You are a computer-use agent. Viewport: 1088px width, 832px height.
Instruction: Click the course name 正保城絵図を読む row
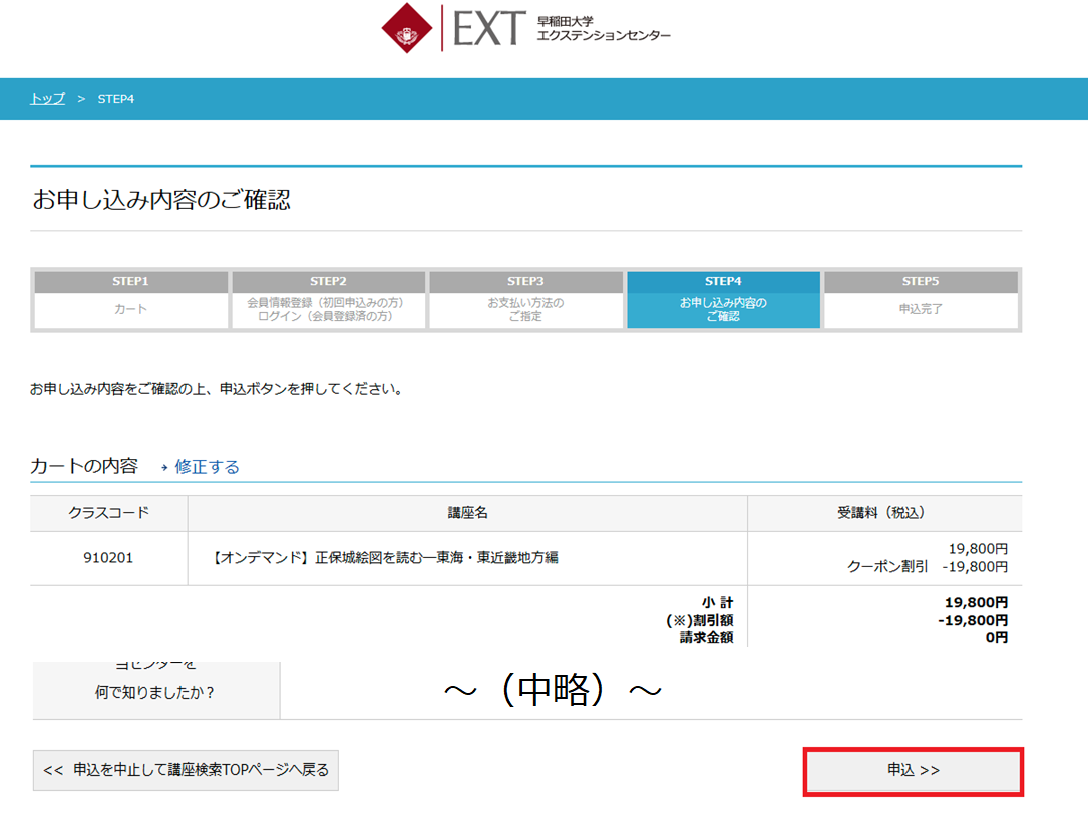click(468, 558)
